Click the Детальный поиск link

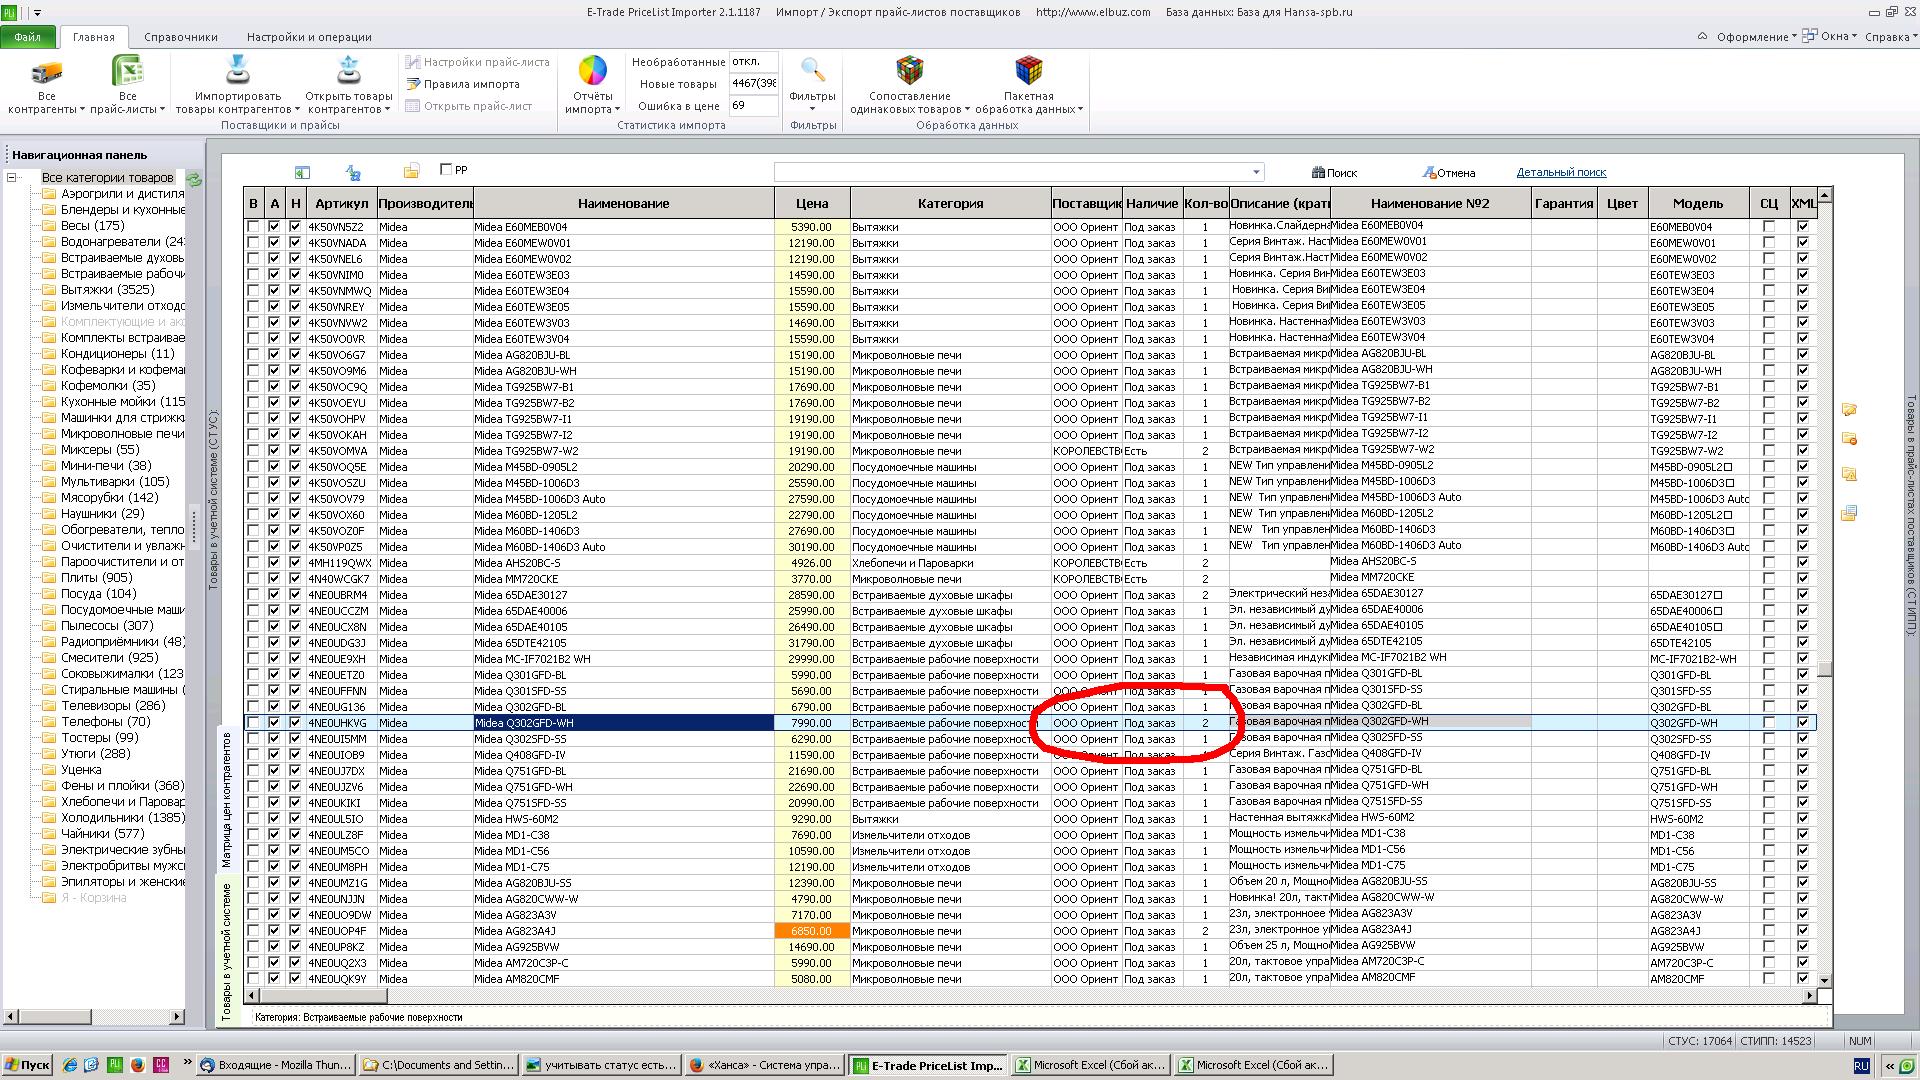(1561, 172)
